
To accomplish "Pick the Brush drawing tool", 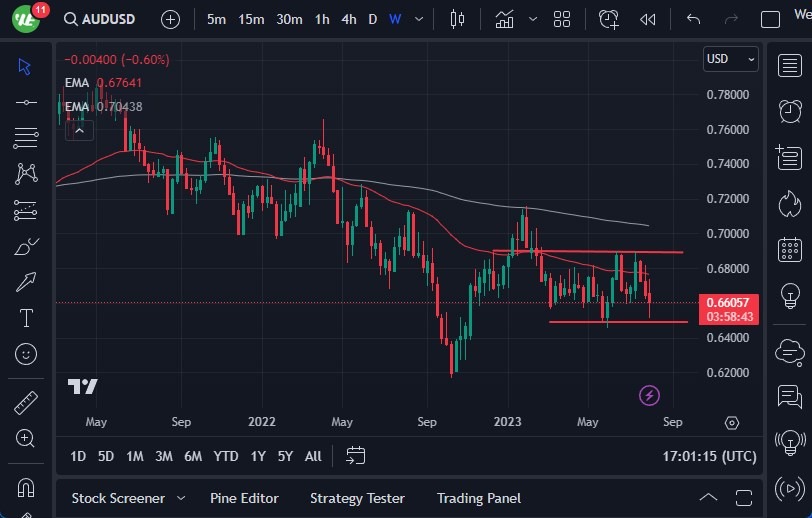I will click(x=26, y=246).
